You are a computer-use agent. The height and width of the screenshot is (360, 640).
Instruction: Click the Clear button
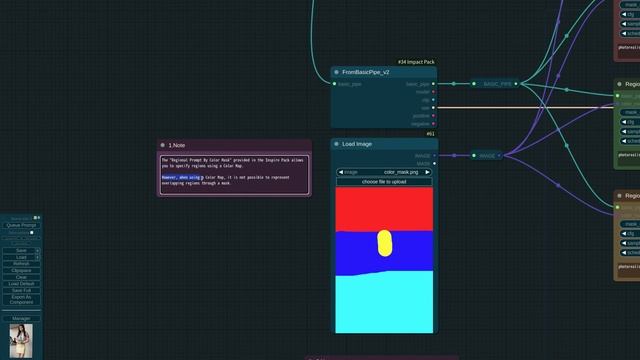[21, 277]
